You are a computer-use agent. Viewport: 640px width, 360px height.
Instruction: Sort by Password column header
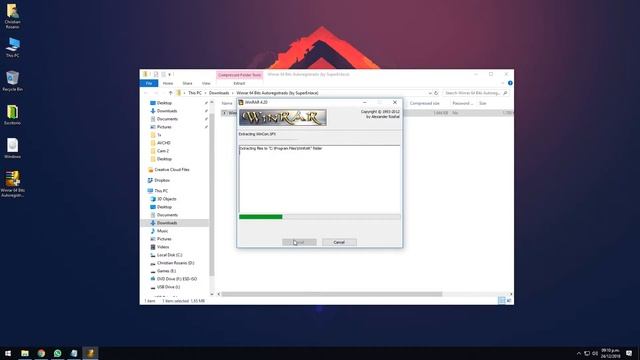click(x=462, y=103)
